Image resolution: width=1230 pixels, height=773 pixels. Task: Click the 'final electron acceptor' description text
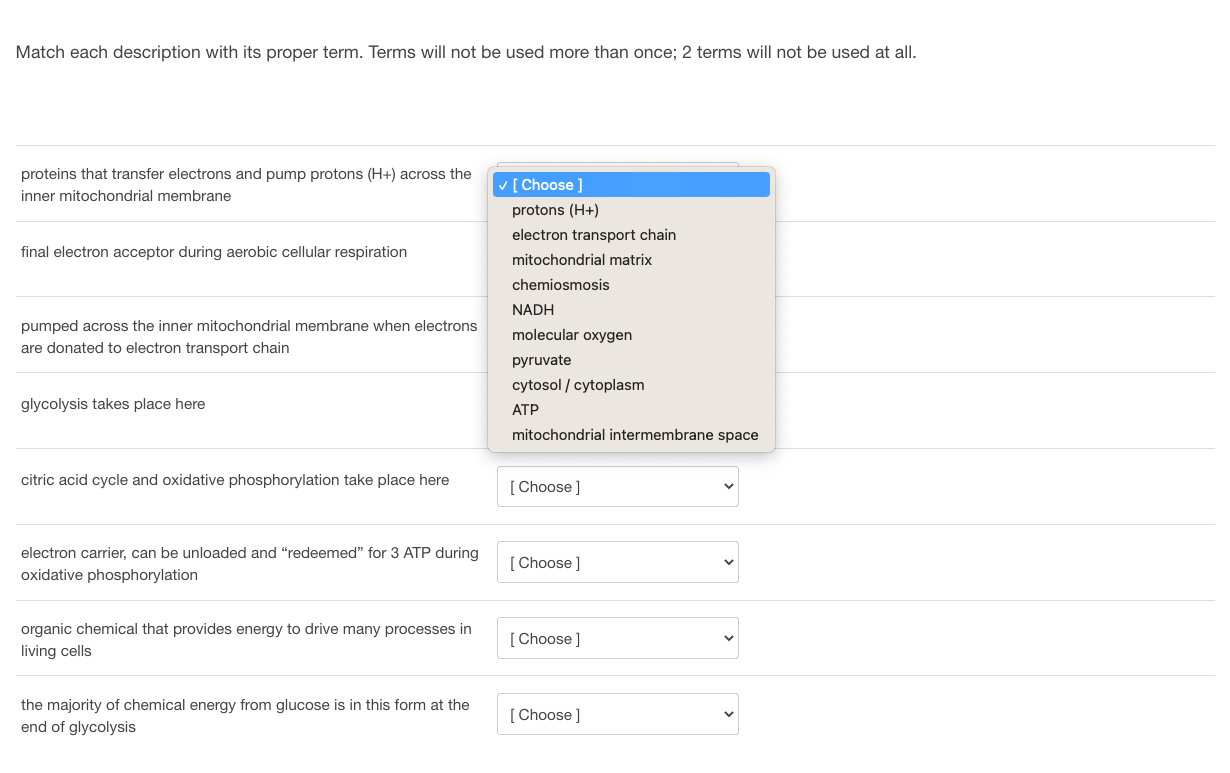pos(214,252)
